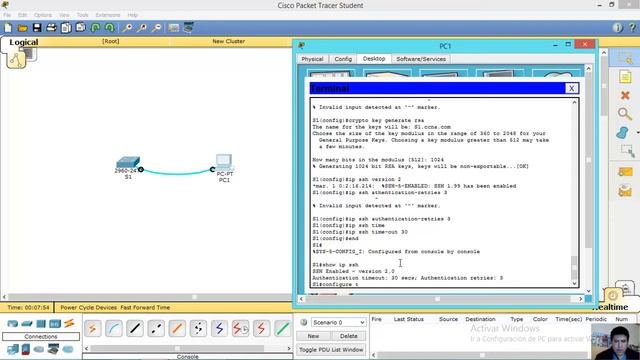Zoom out using magnifier minus icon
The width and height of the screenshot is (640, 360).
pyautogui.click(x=157, y=28)
